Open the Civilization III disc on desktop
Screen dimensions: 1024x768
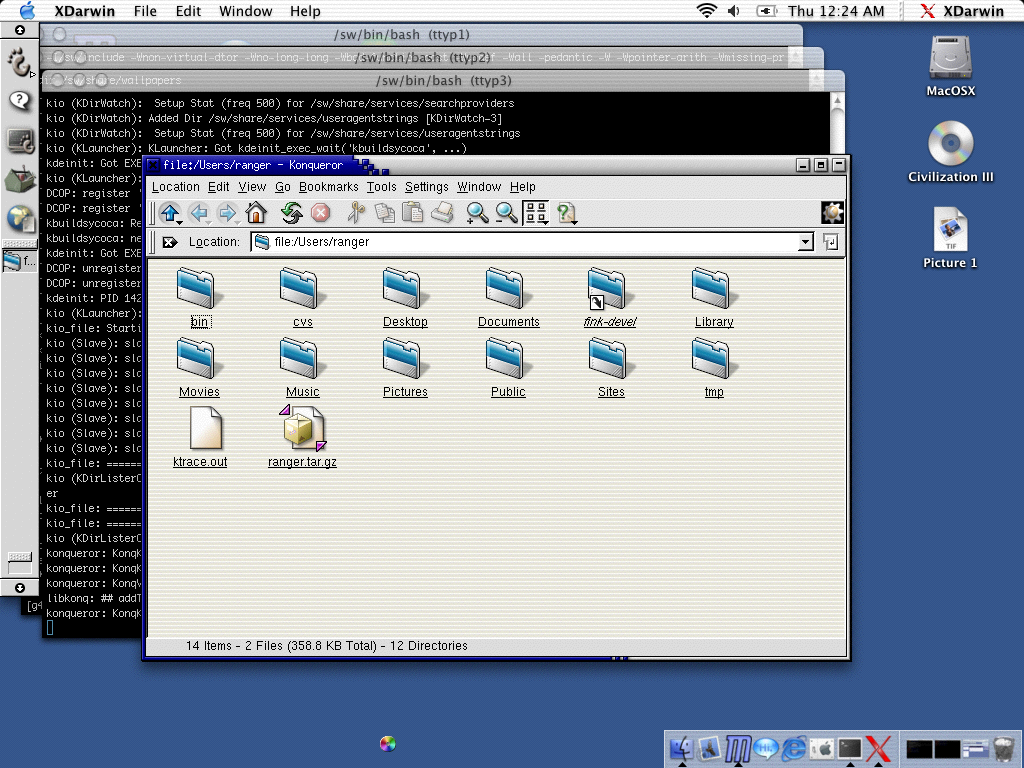[950, 152]
